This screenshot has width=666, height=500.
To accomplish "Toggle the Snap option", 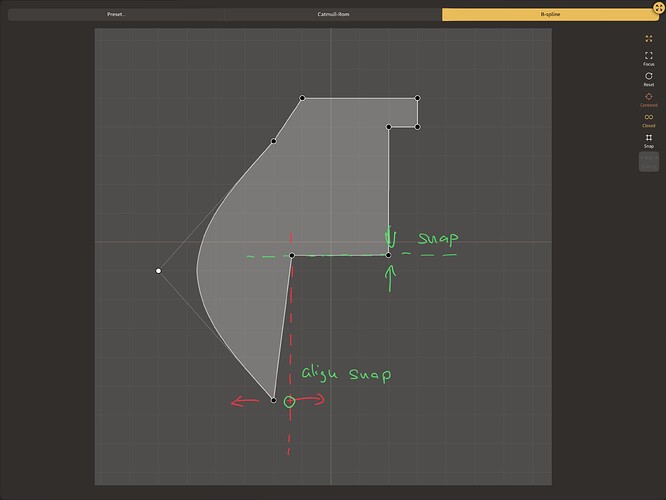I will [649, 141].
